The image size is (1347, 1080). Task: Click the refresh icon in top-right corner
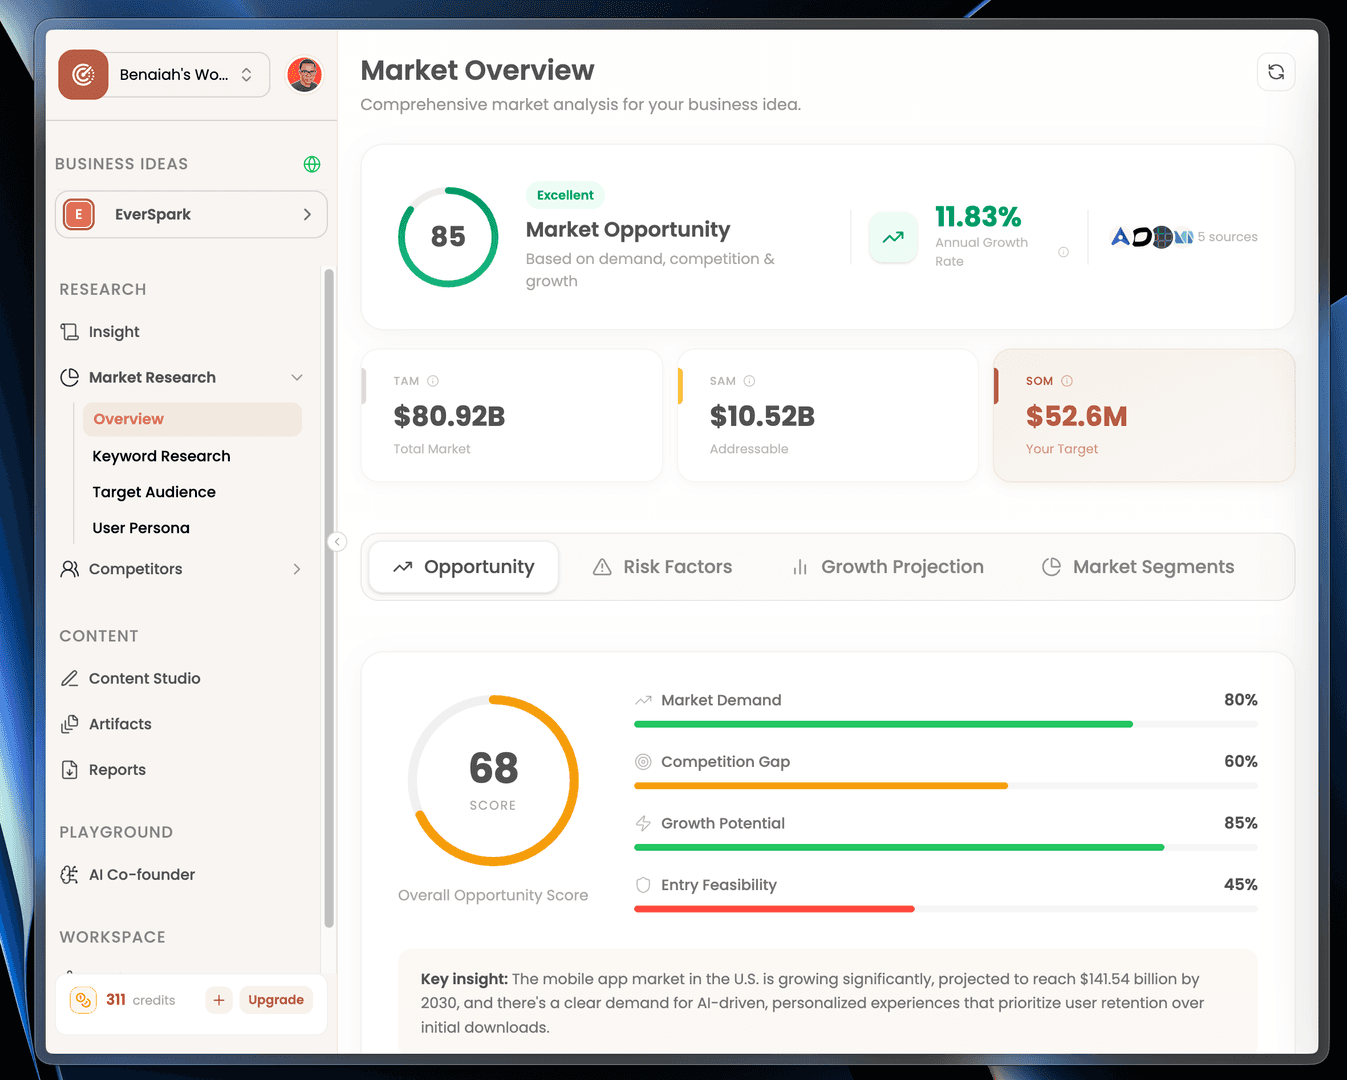point(1275,72)
